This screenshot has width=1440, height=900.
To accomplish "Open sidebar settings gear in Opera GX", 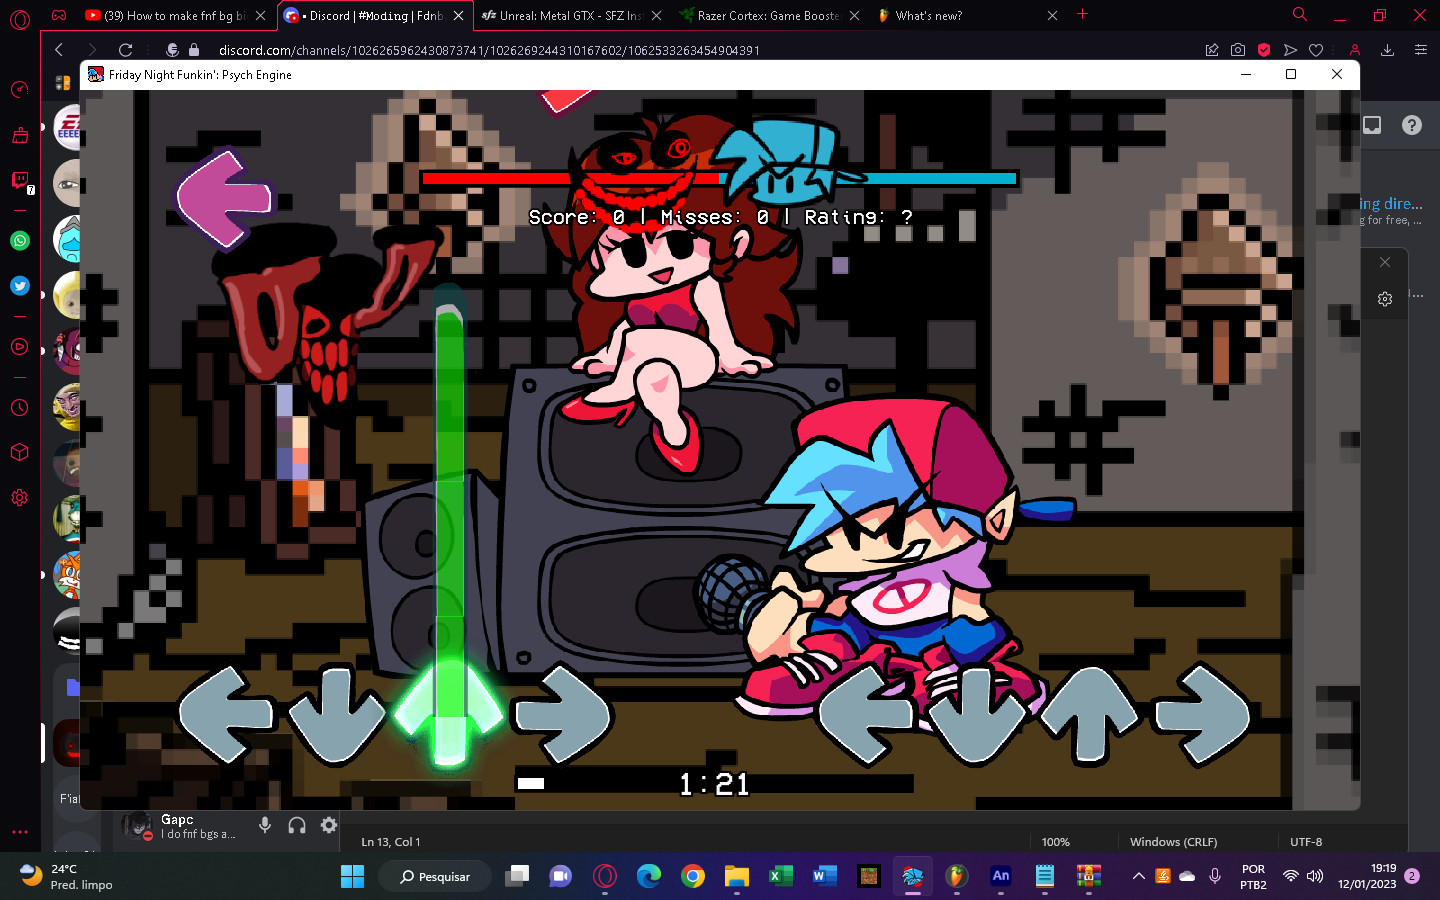I will pyautogui.click(x=19, y=497).
